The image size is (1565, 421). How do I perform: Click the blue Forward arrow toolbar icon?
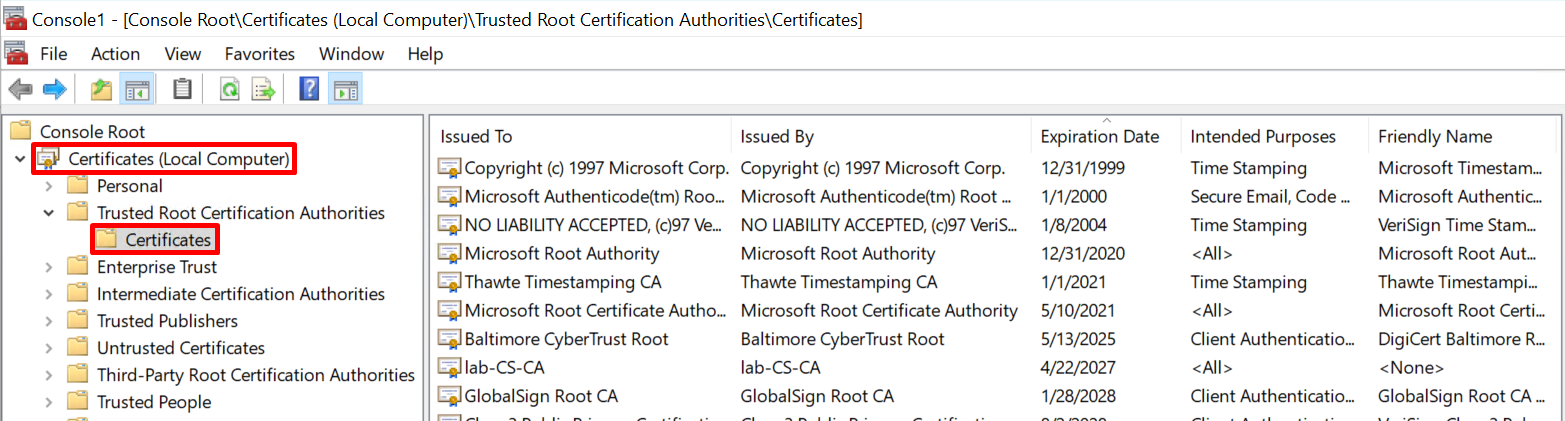[x=54, y=90]
